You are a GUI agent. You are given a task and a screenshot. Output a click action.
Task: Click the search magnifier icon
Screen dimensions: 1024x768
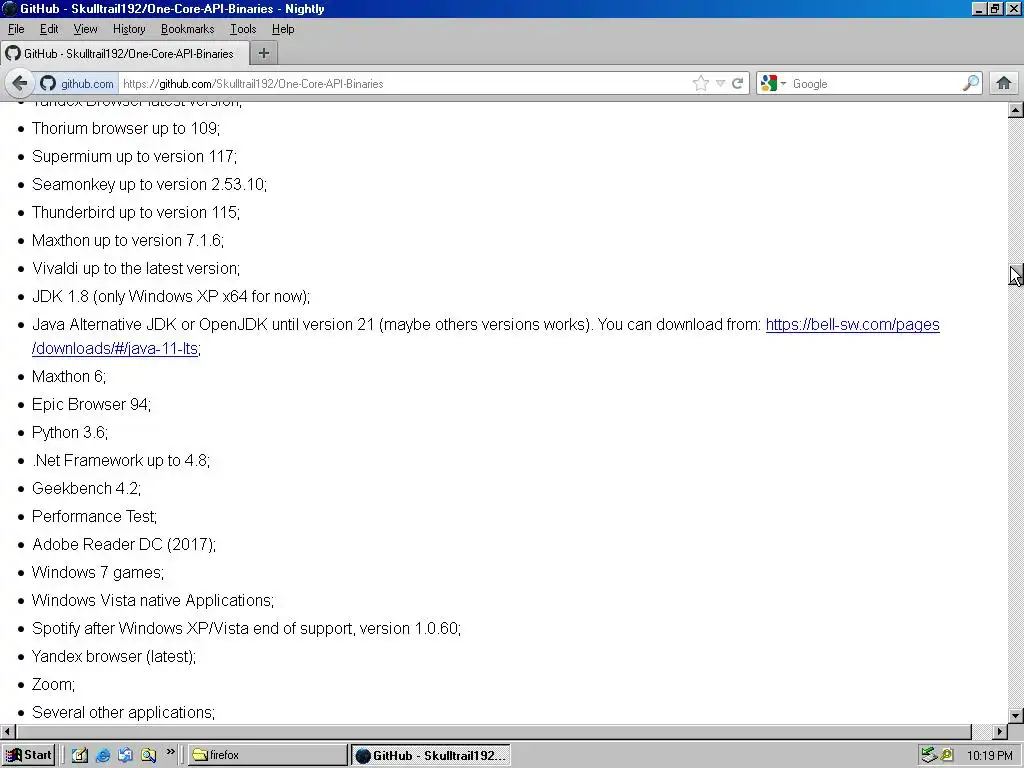pyautogui.click(x=971, y=83)
